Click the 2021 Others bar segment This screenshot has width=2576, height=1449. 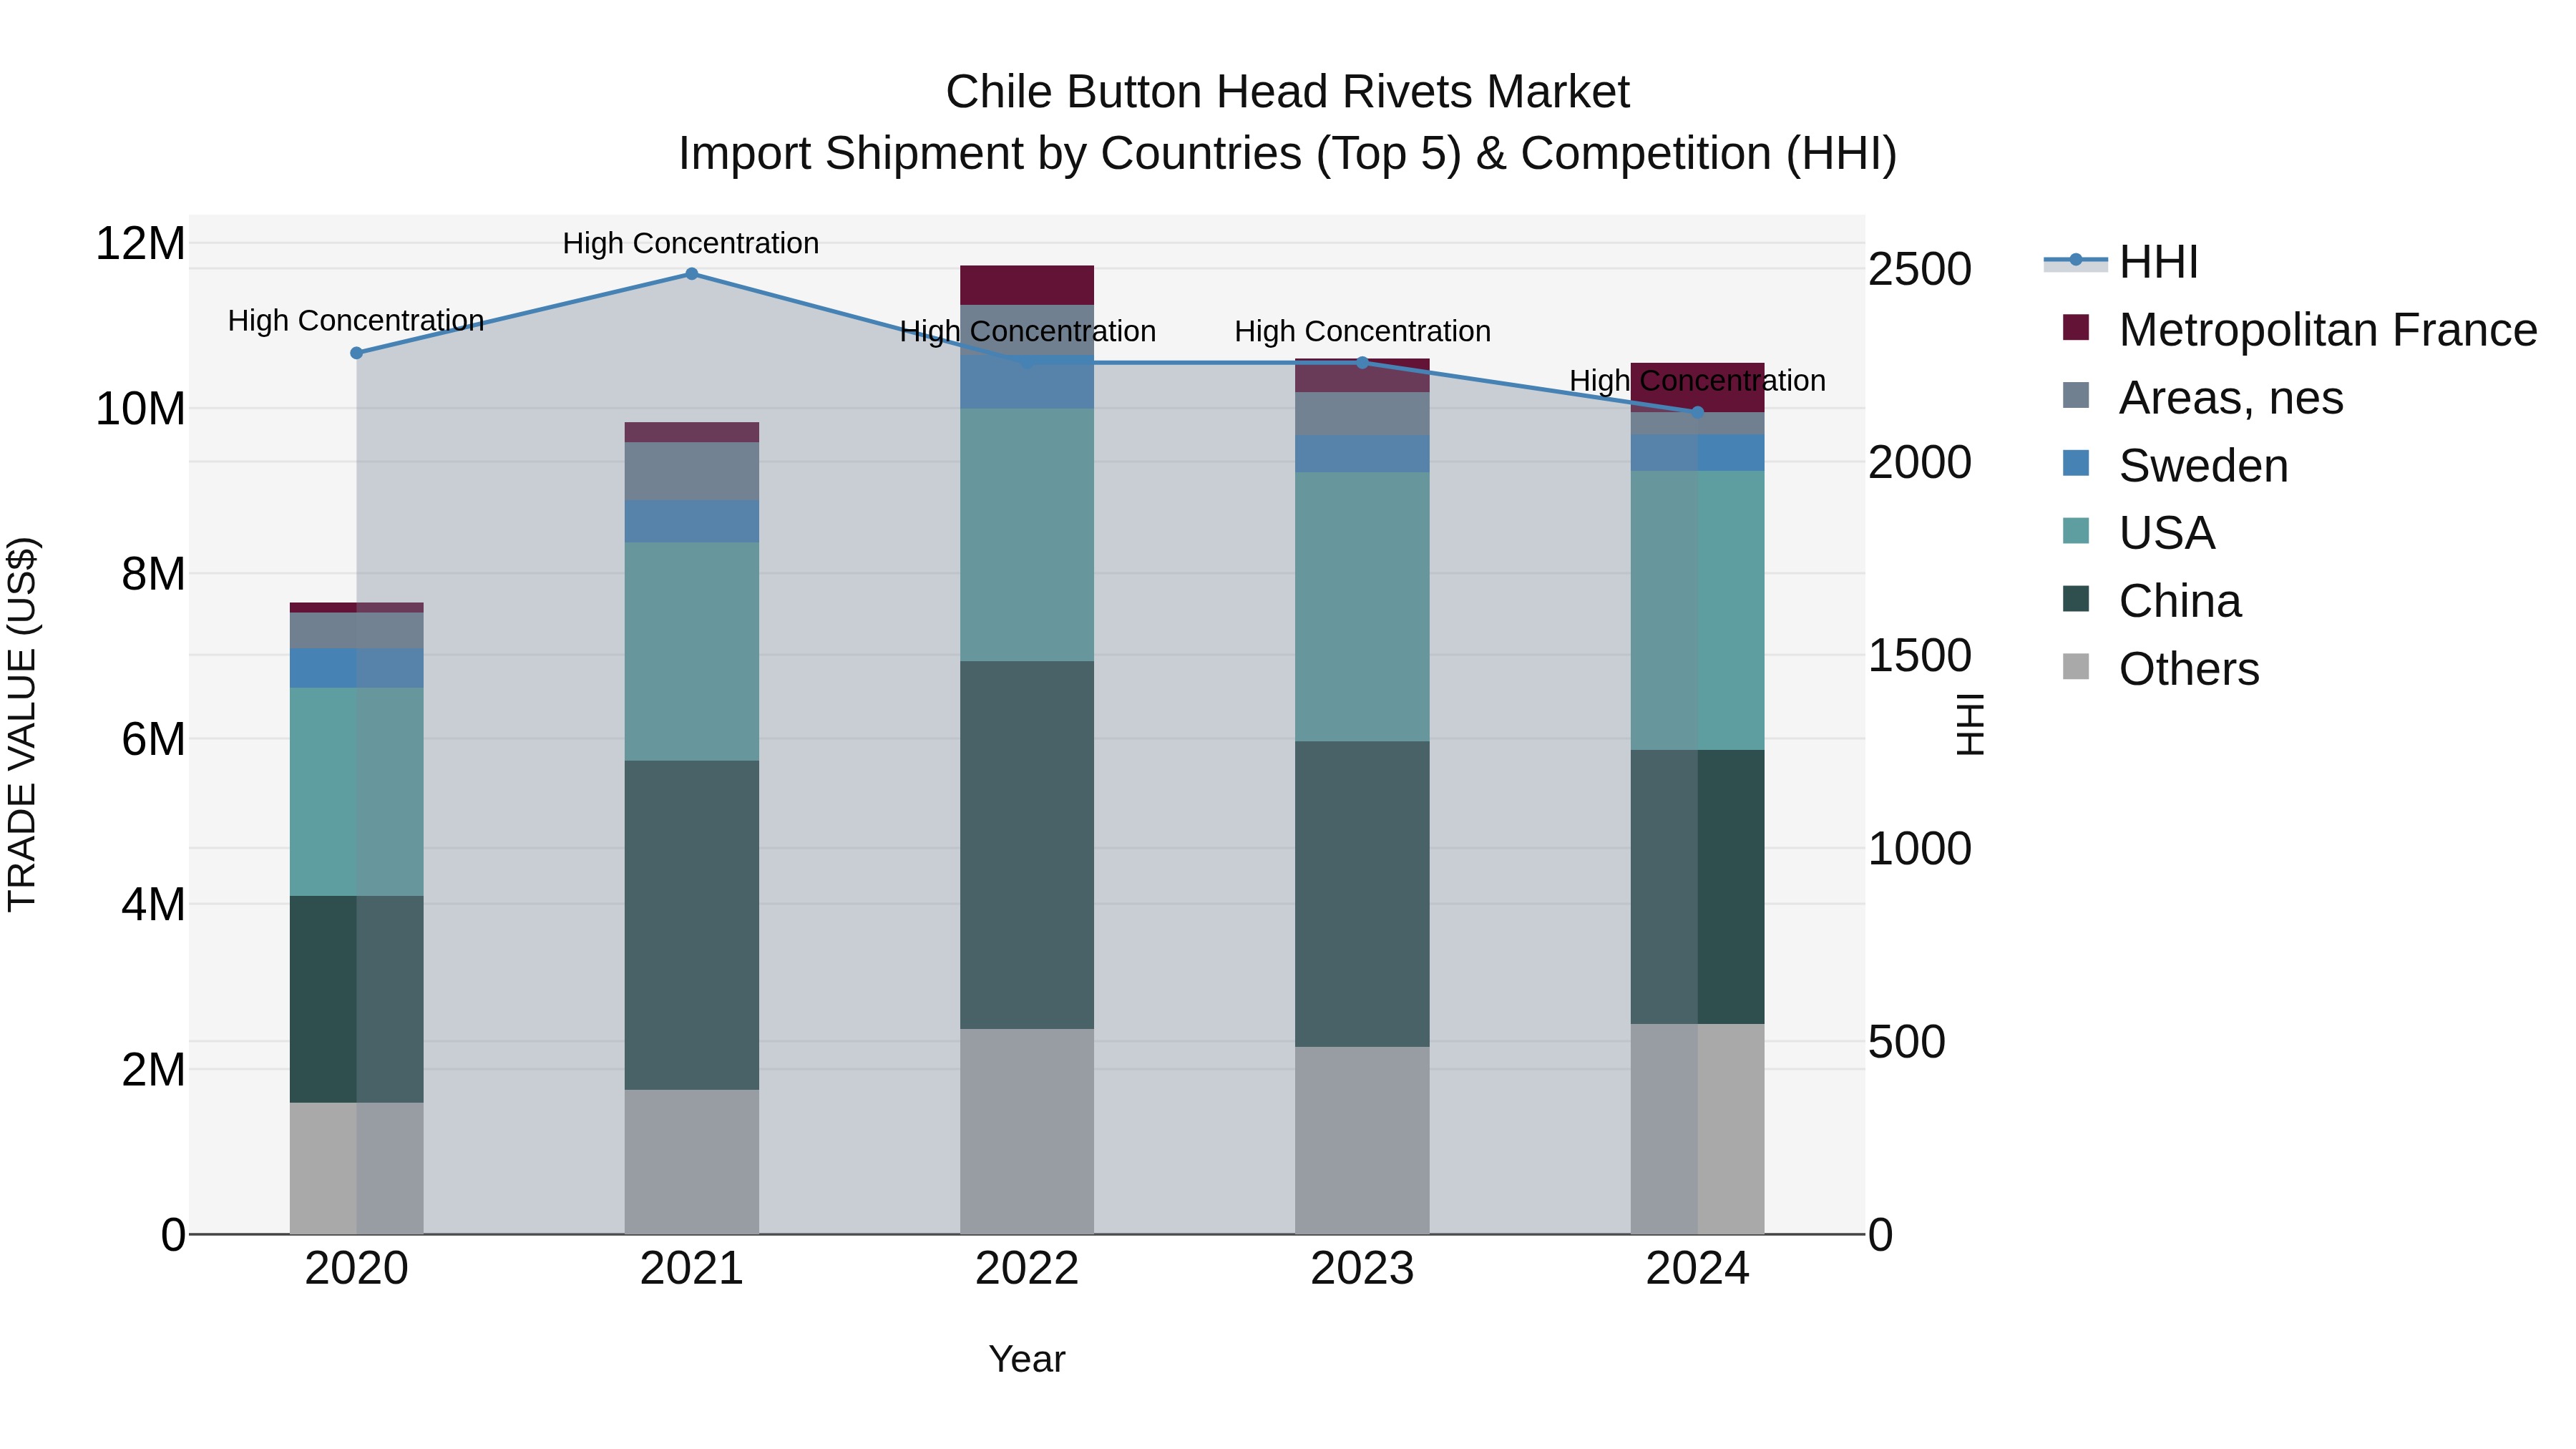pyautogui.click(x=692, y=1162)
